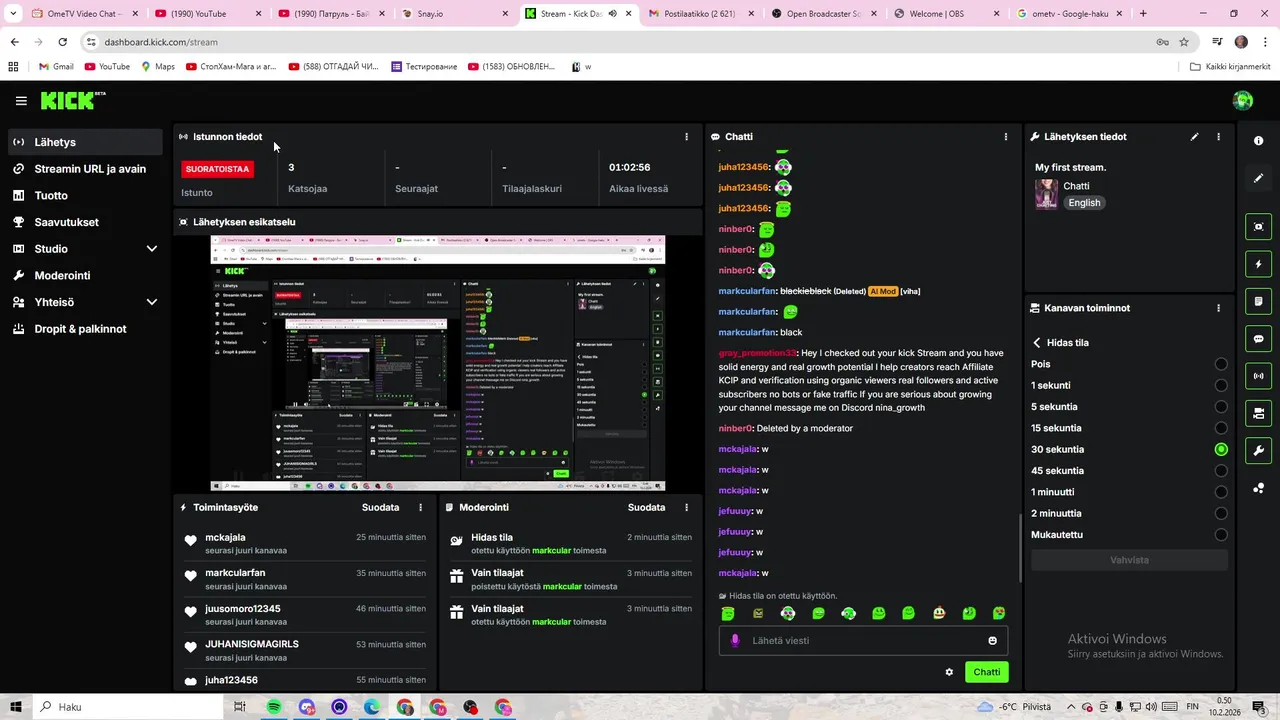Toggle the chat bubble widget in the right rail

tap(1259, 339)
